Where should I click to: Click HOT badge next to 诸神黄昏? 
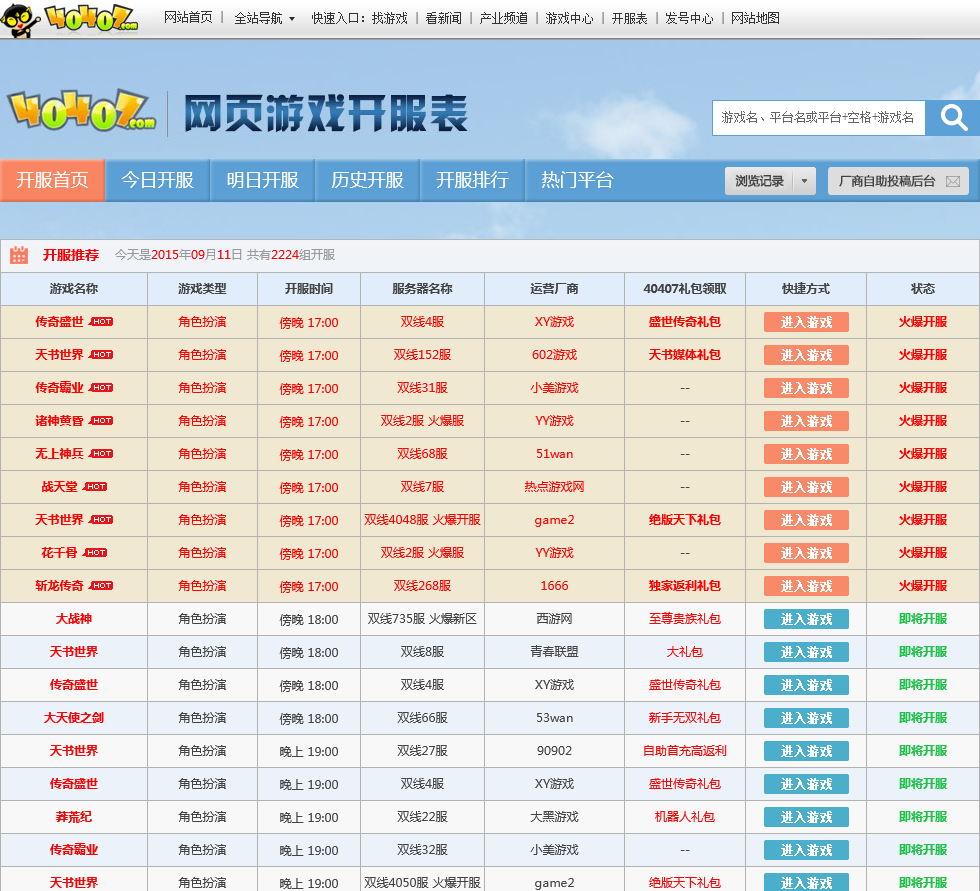(x=101, y=421)
